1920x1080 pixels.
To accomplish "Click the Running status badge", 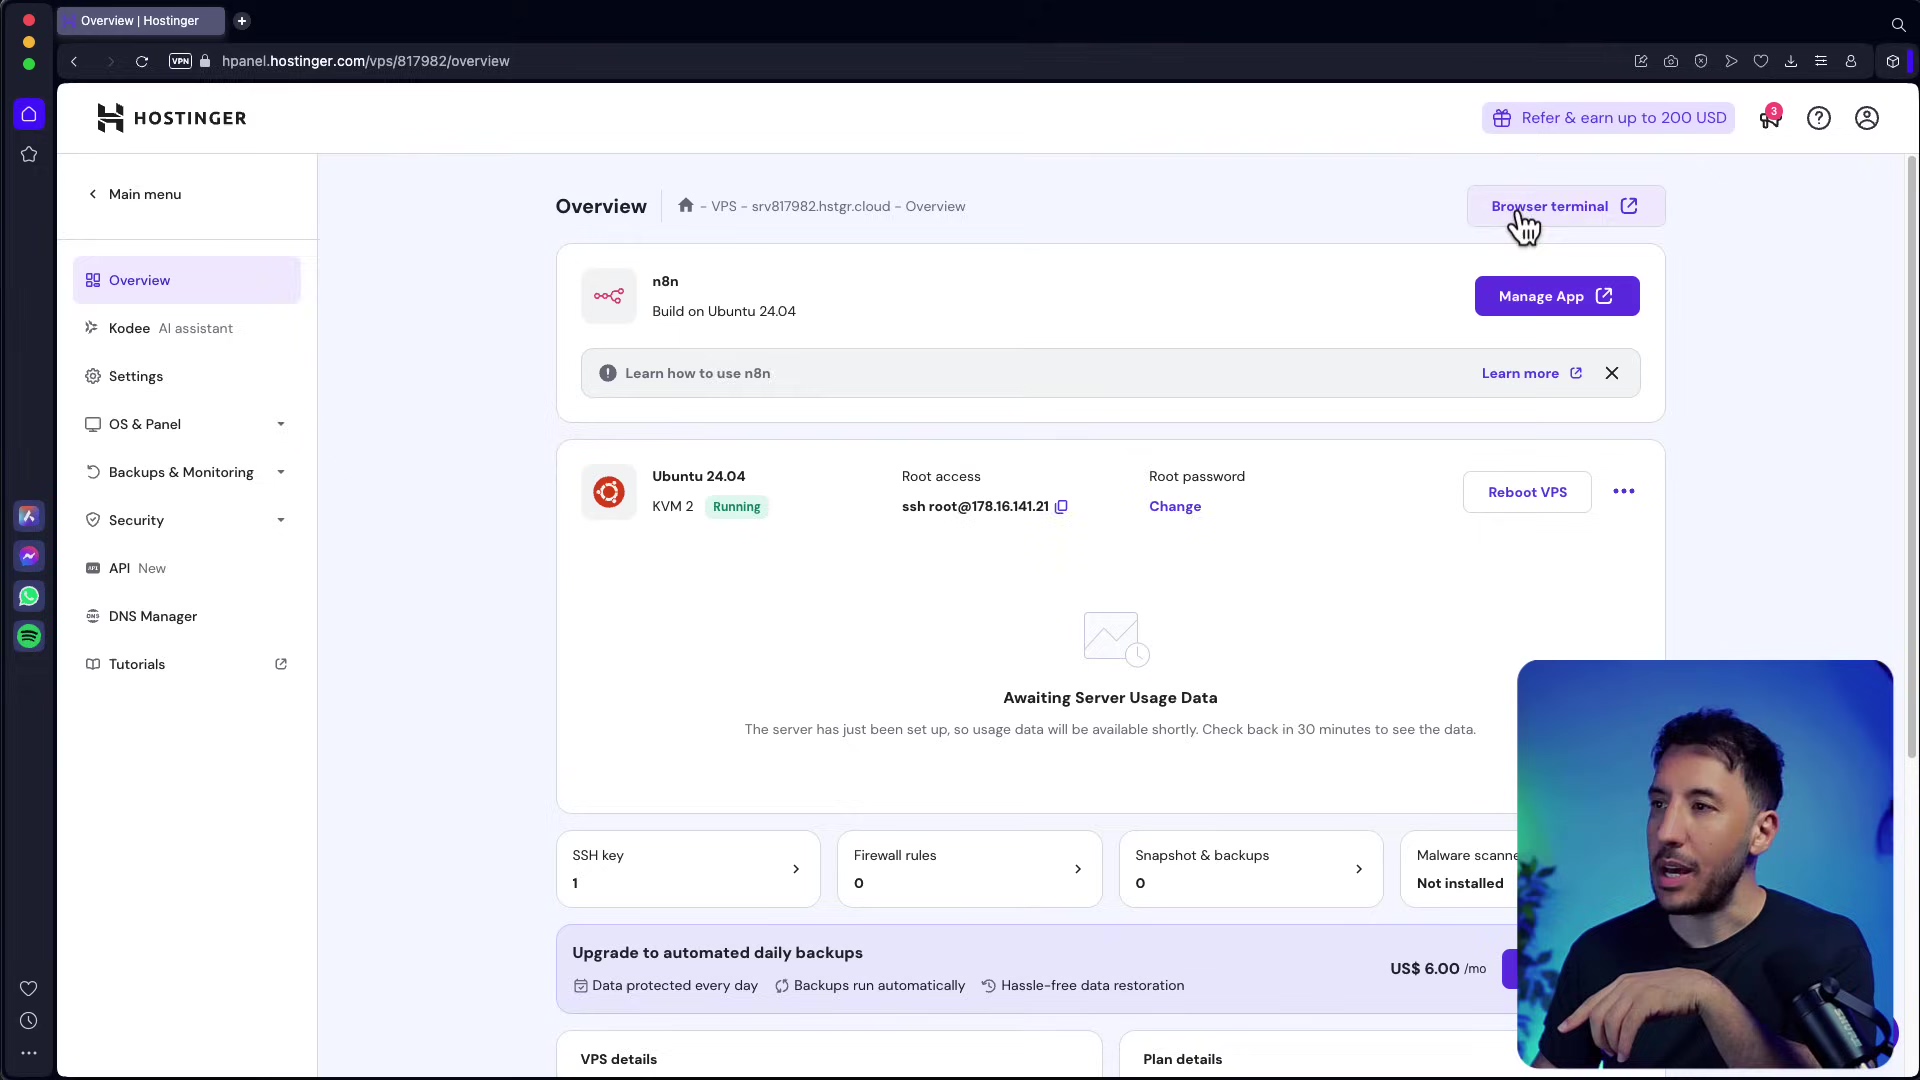I will (x=736, y=507).
